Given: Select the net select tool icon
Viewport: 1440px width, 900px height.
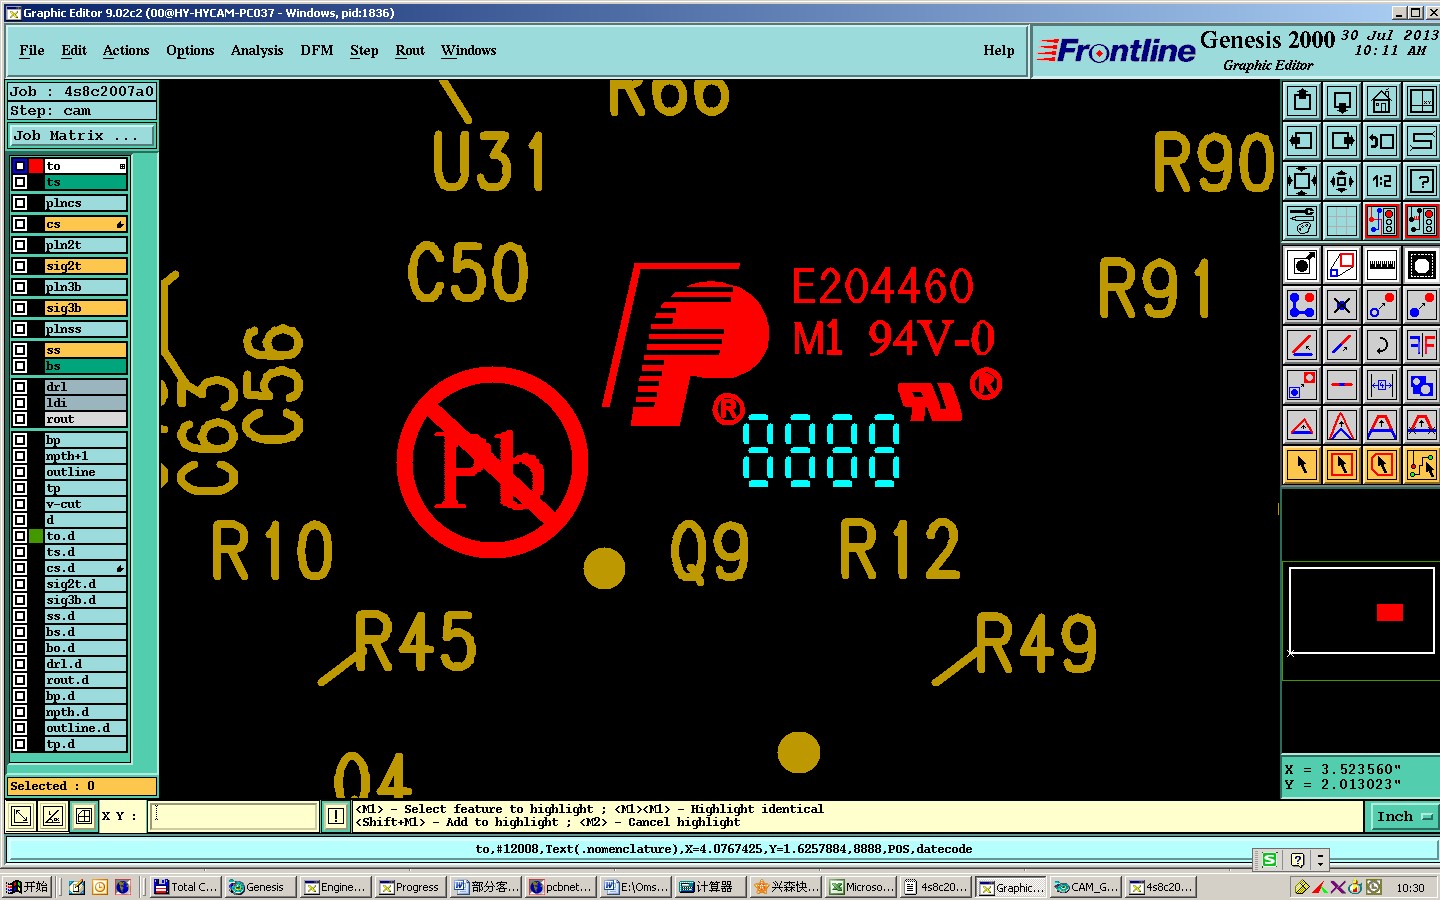Looking at the screenshot, I should click(1422, 465).
